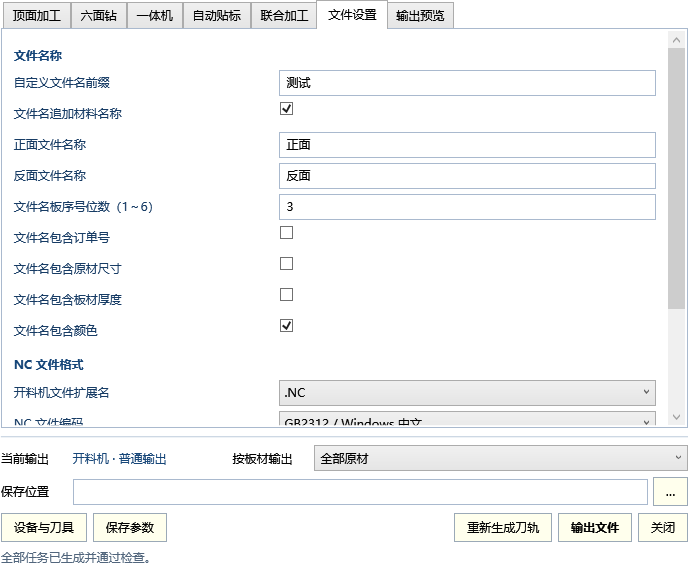Click the NC 文件格式 section heading
Image resolution: width=688 pixels, height=565 pixels.
pos(49,365)
